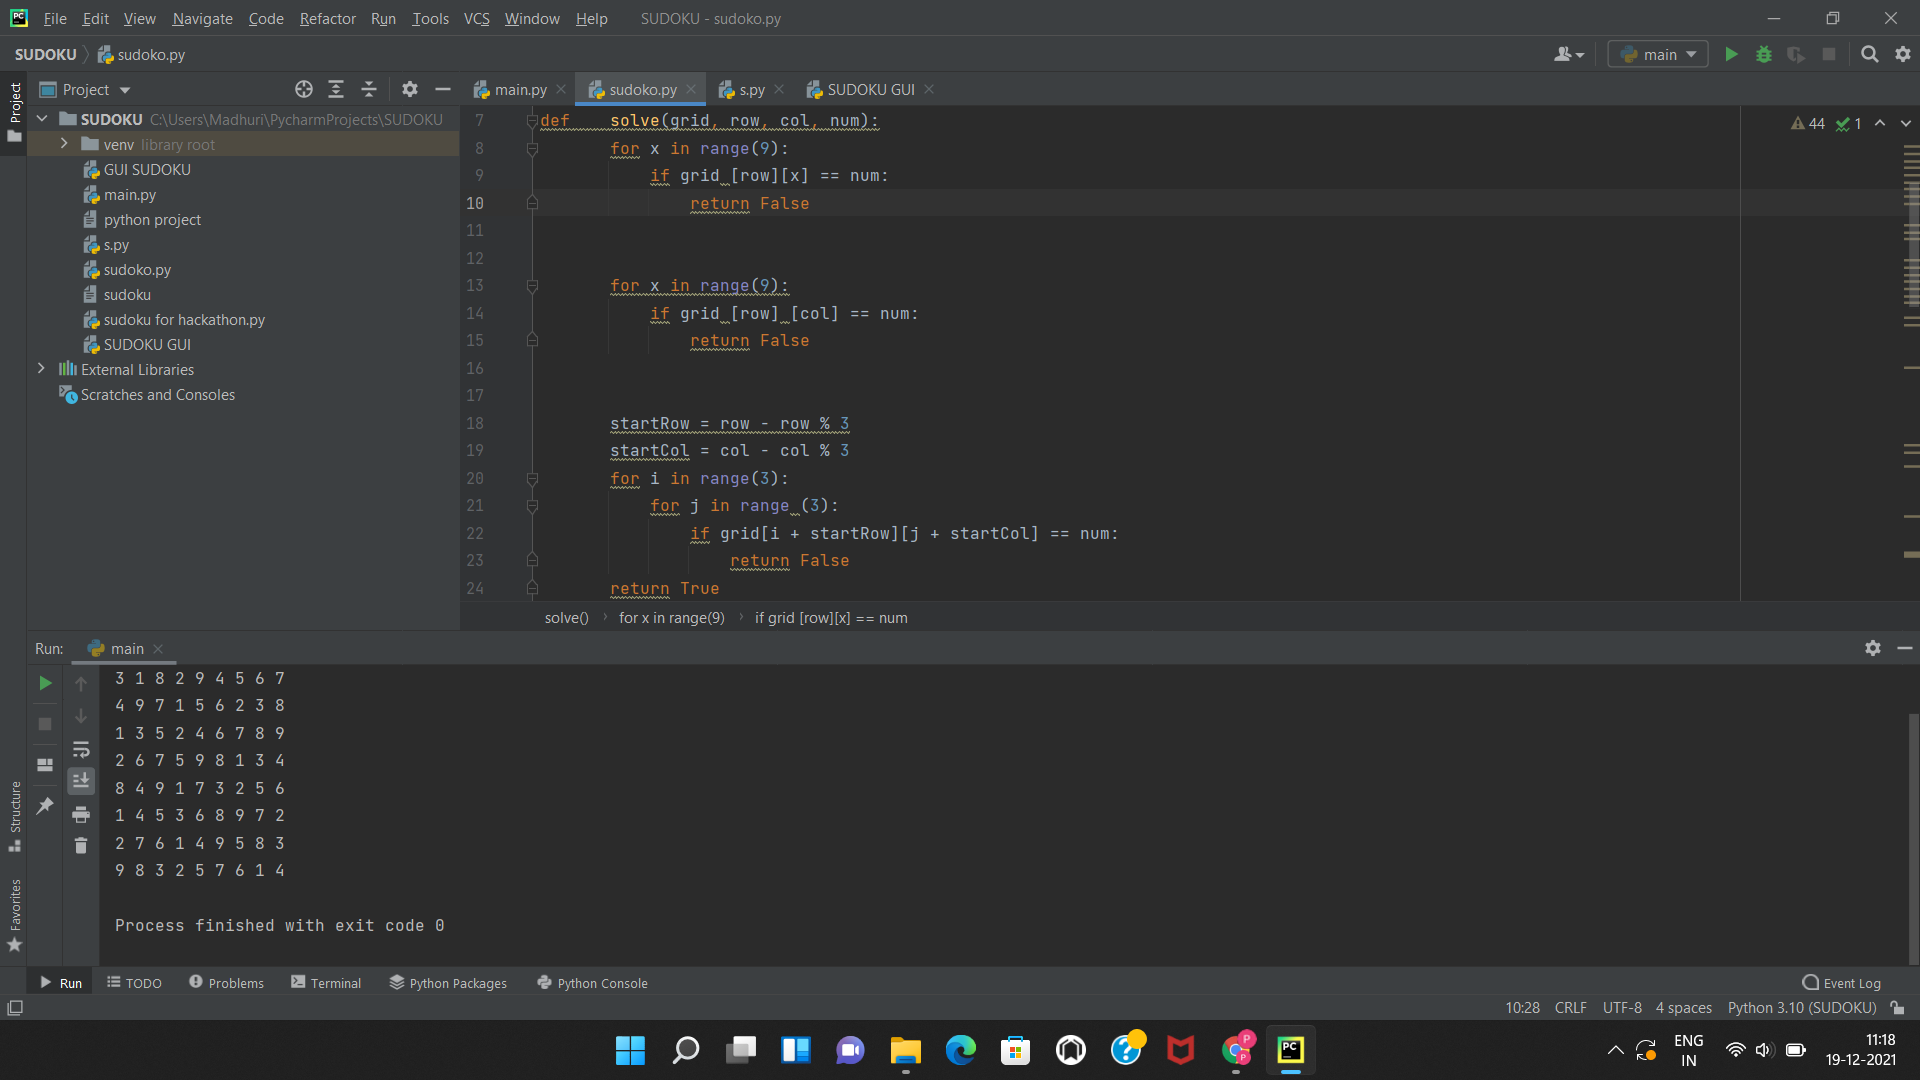Rerun the main program
This screenshot has height=1080, width=1920.
(44, 683)
